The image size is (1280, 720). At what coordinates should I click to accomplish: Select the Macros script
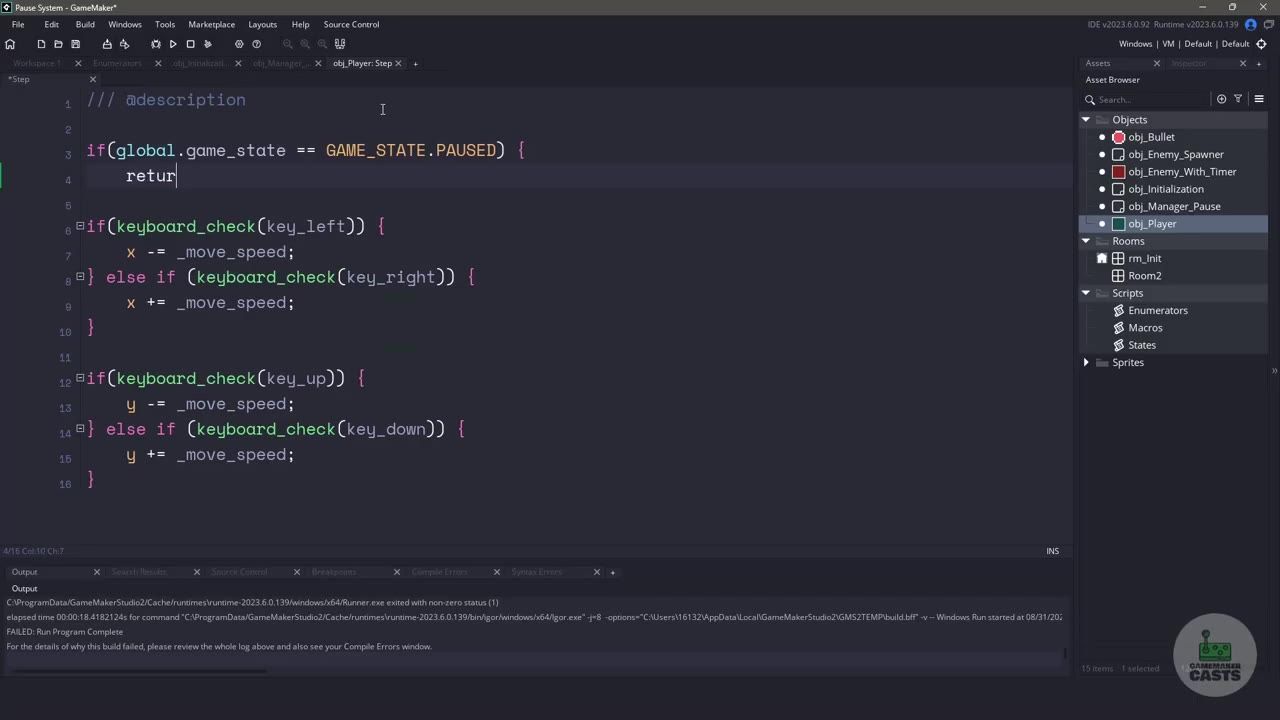(x=1145, y=328)
